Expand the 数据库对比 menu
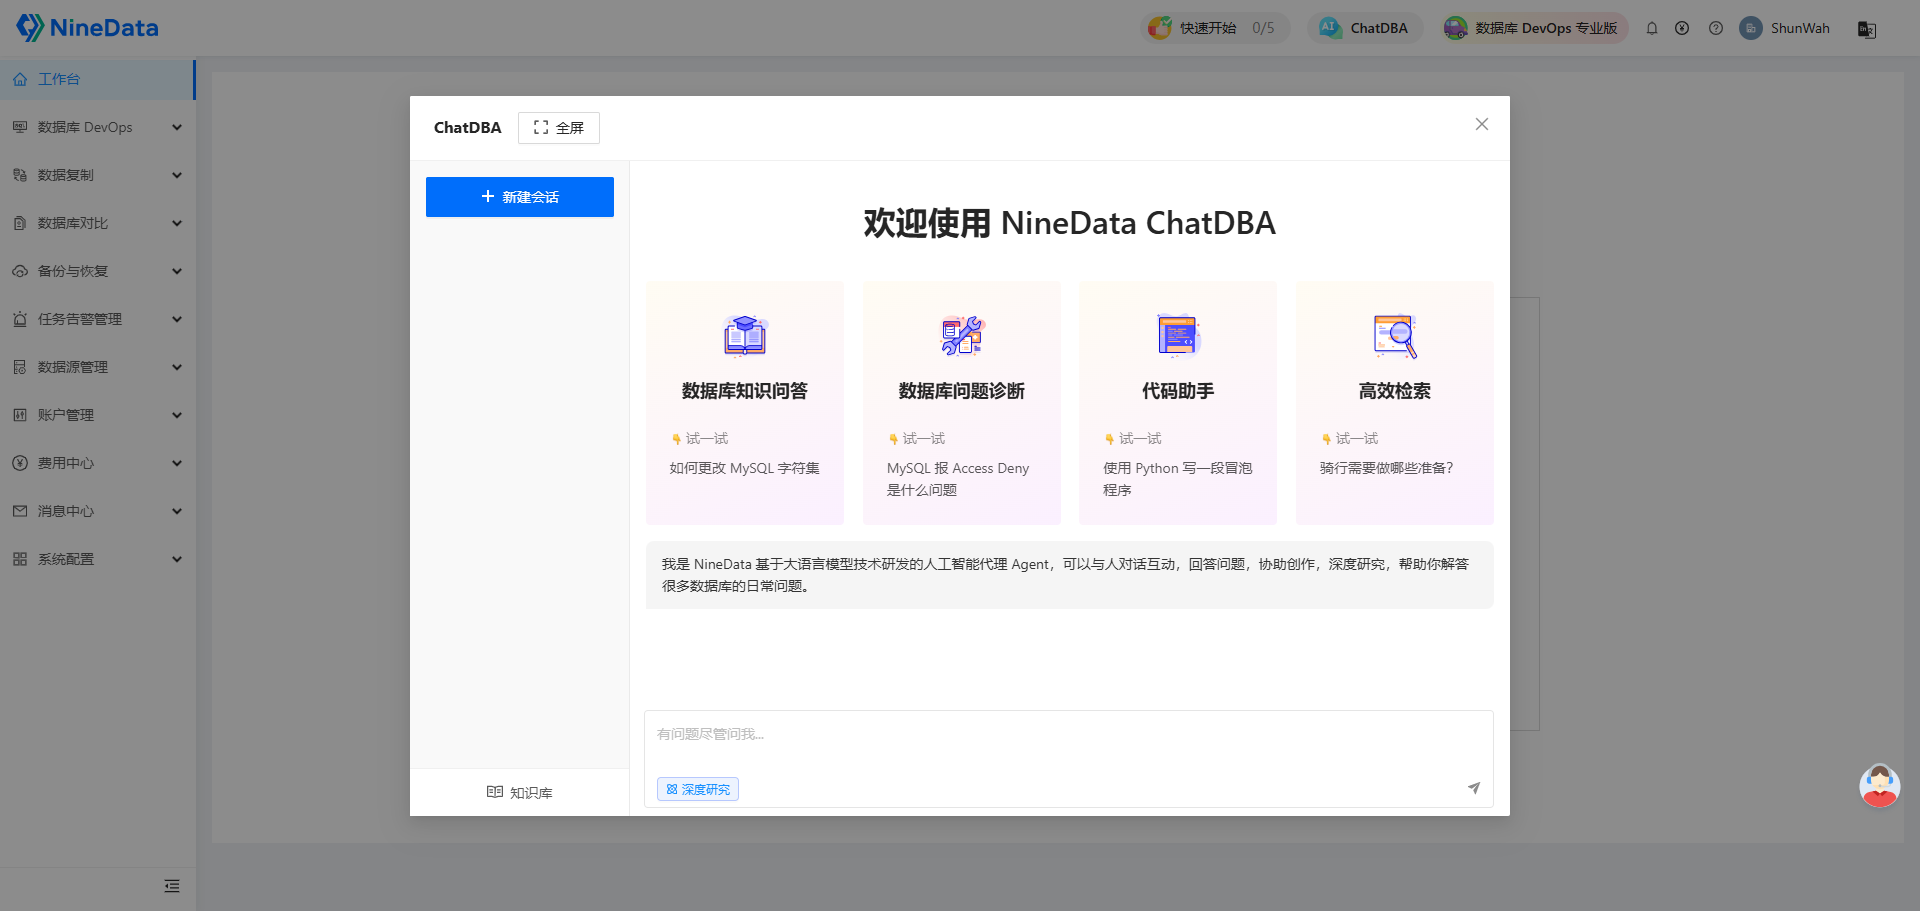 97,223
